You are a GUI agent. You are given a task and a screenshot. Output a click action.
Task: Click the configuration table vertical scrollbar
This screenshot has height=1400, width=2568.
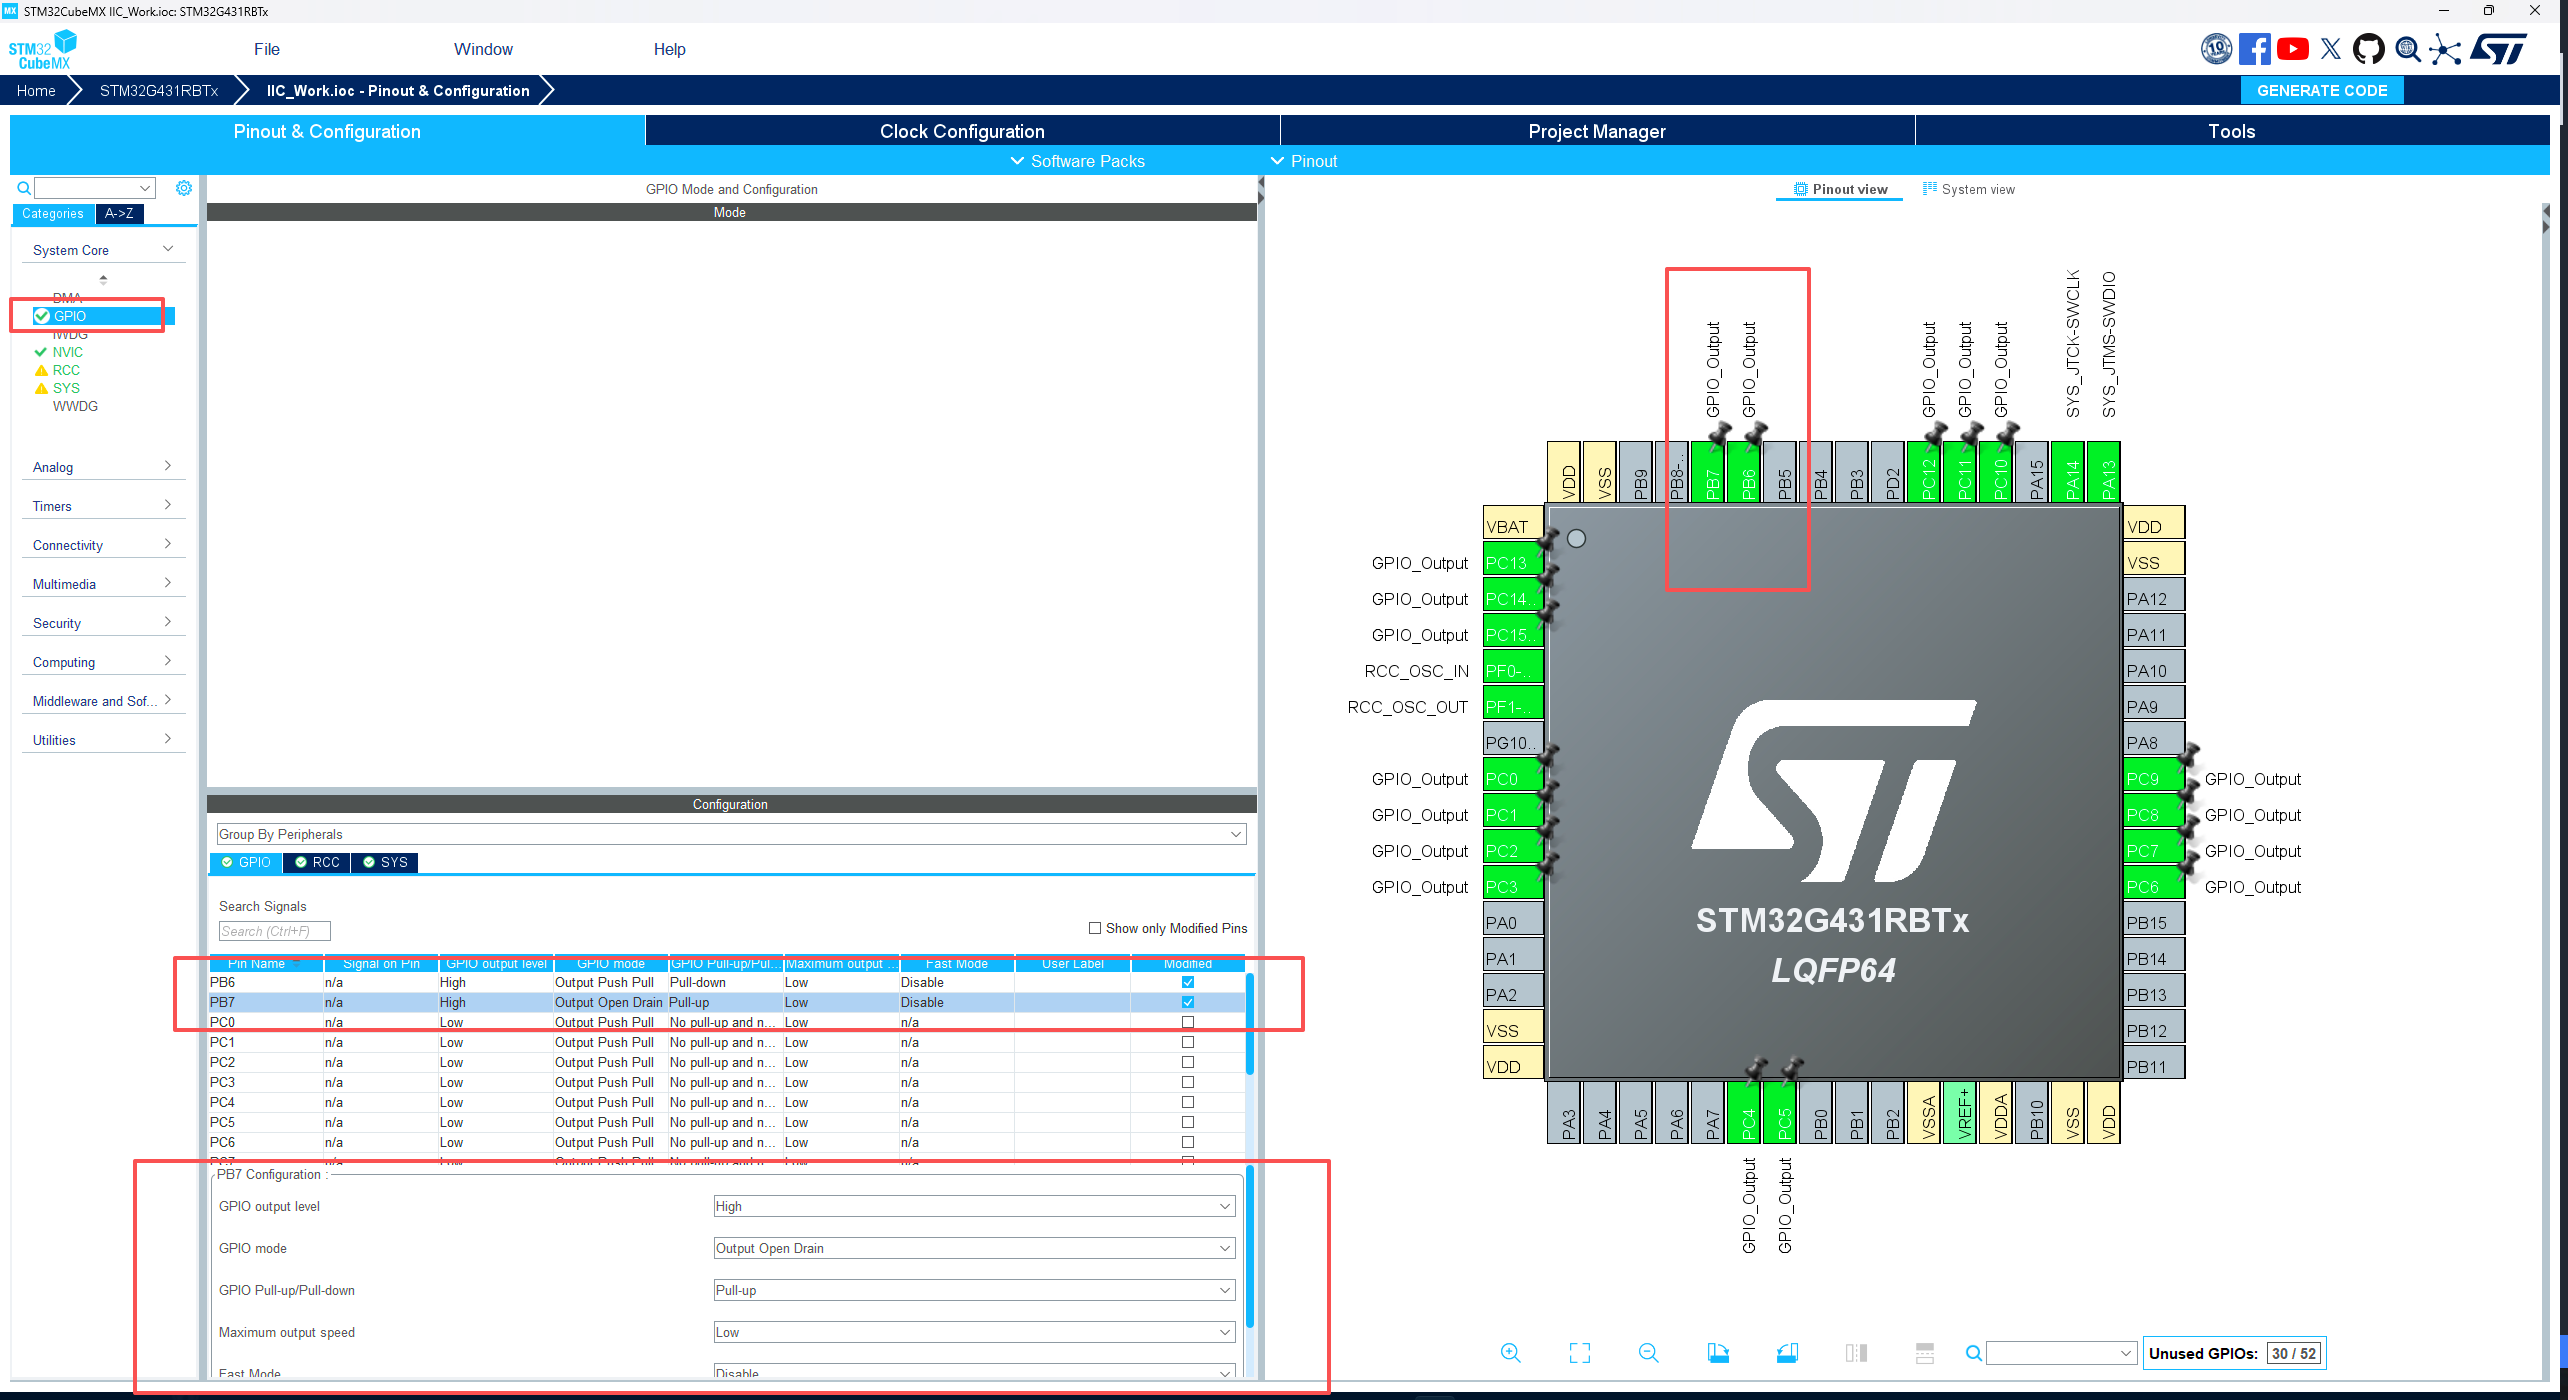tap(1249, 1025)
